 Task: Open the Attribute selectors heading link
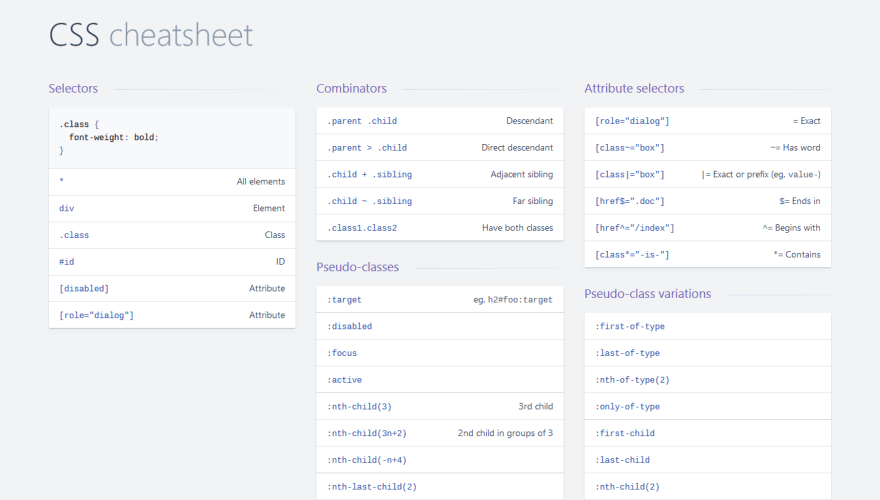(x=634, y=88)
